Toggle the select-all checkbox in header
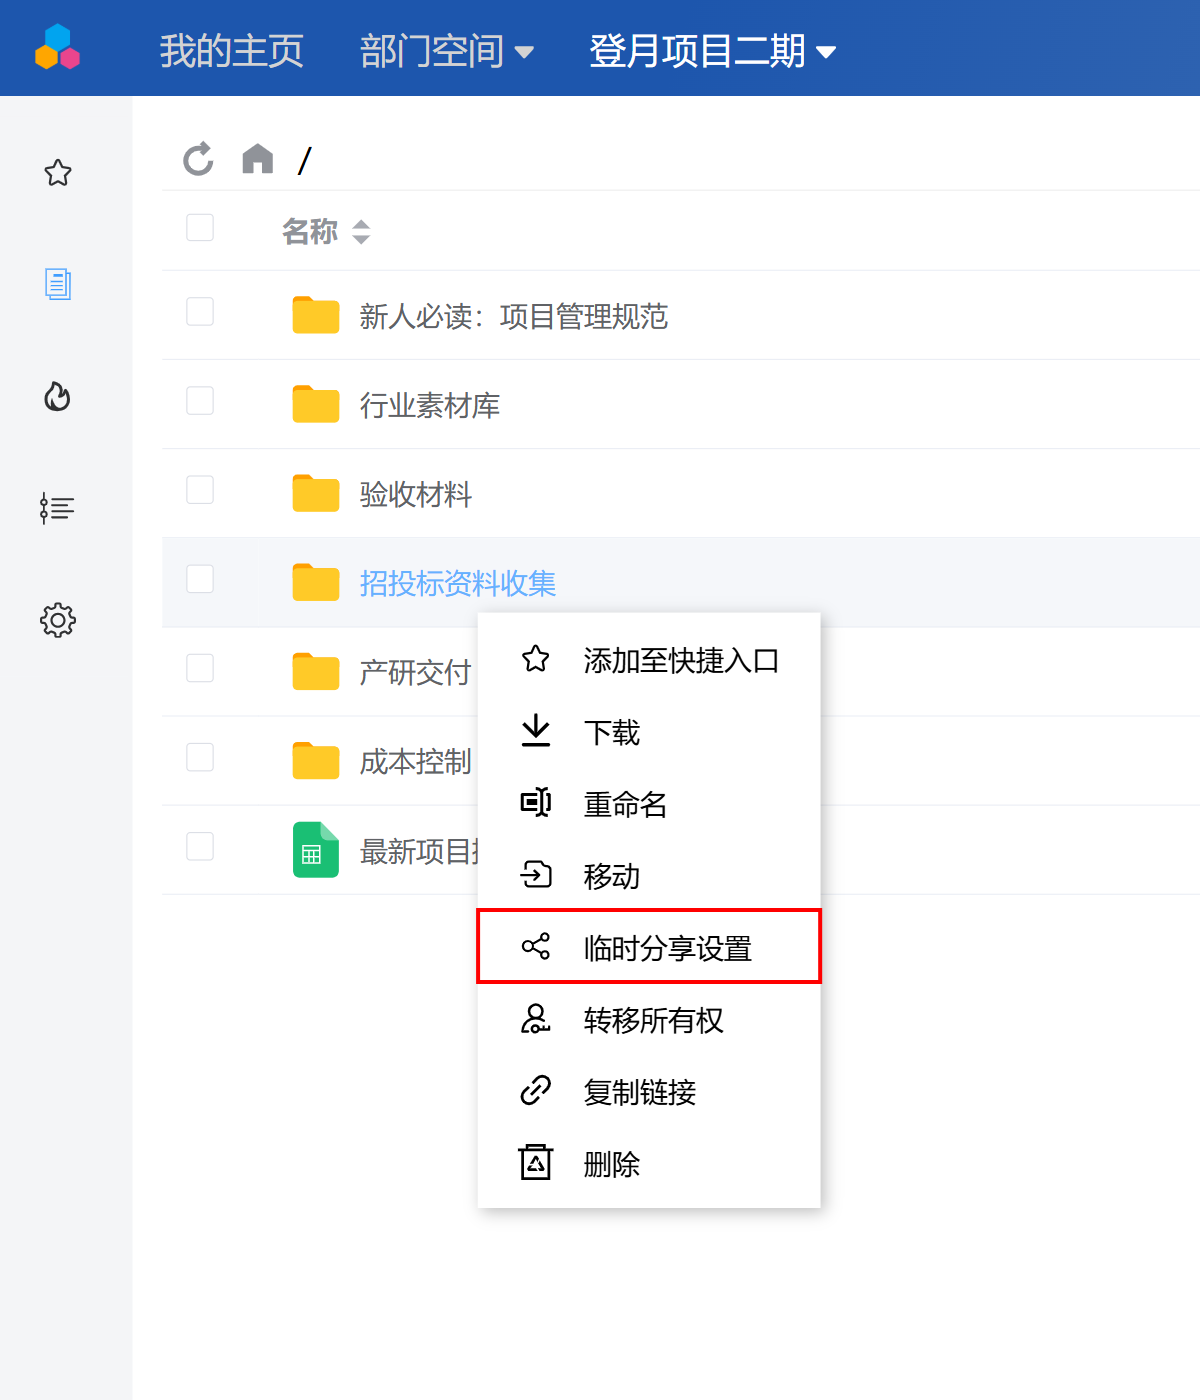This screenshot has width=1200, height=1400. [200, 227]
